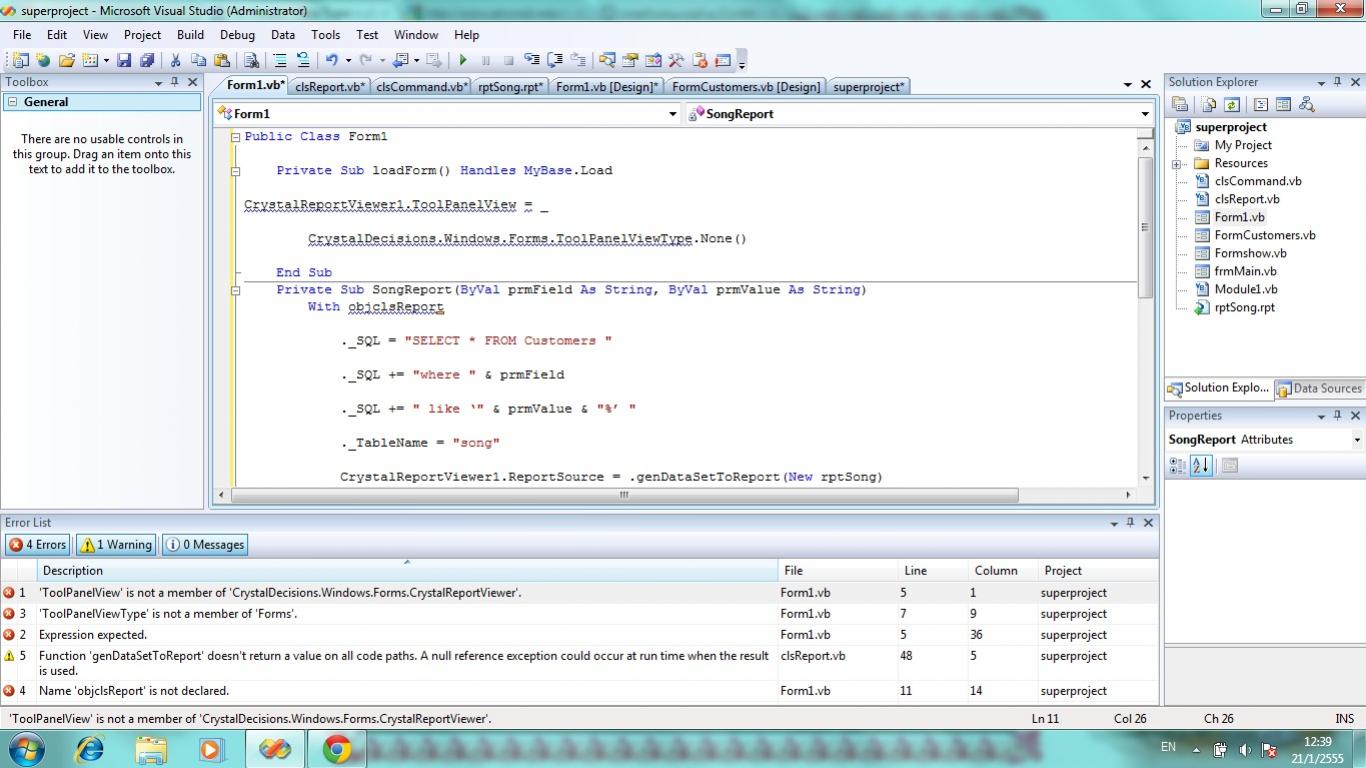Click Properties icon in Solution Explorer toolbar
The height and width of the screenshot is (768, 1366).
tap(1179, 104)
